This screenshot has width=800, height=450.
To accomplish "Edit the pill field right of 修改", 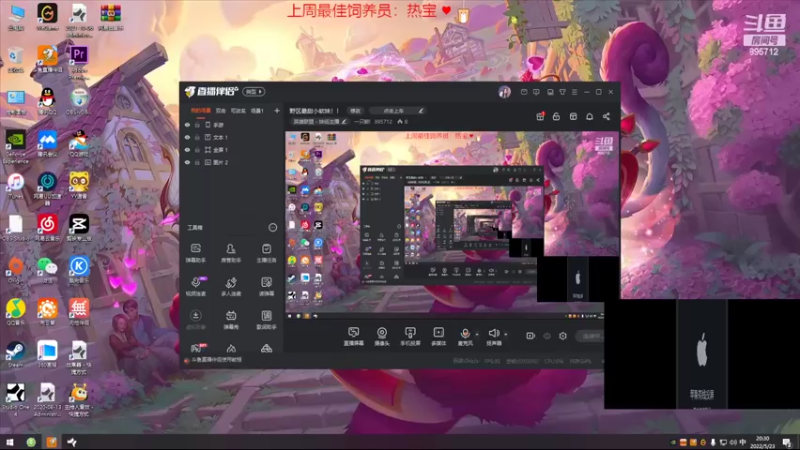I will pyautogui.click(x=397, y=111).
